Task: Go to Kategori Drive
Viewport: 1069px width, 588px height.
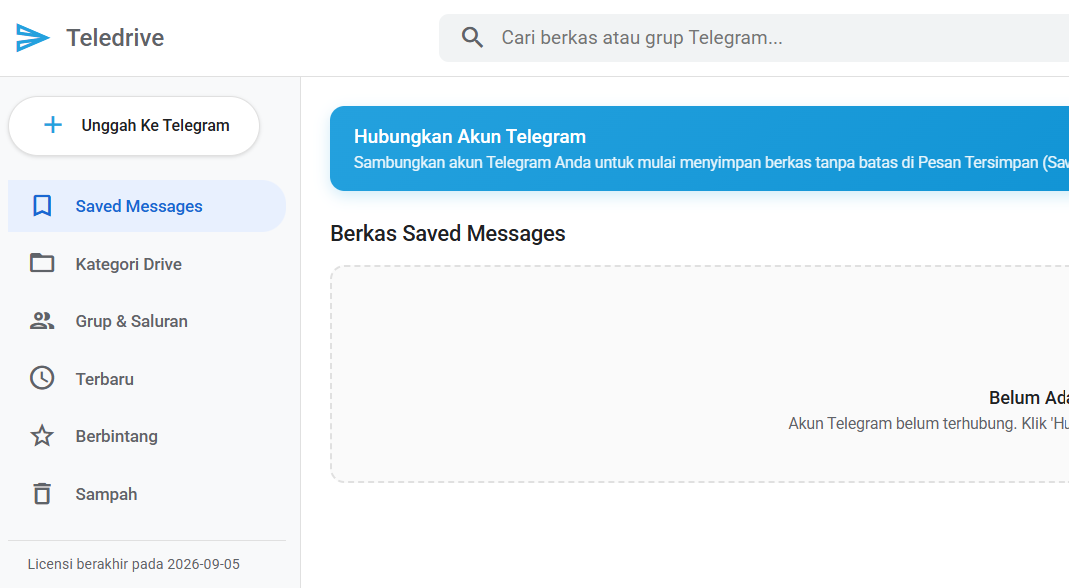Action: [147, 263]
